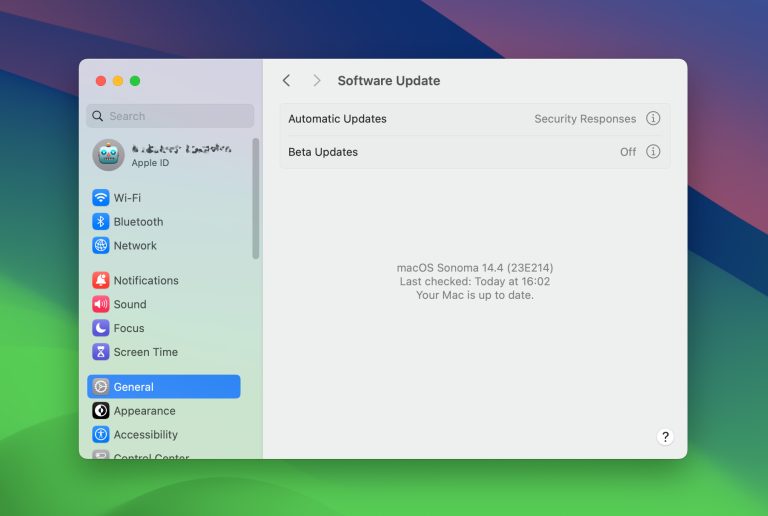Click the Appearance icon
This screenshot has height=516, width=768.
coord(101,411)
